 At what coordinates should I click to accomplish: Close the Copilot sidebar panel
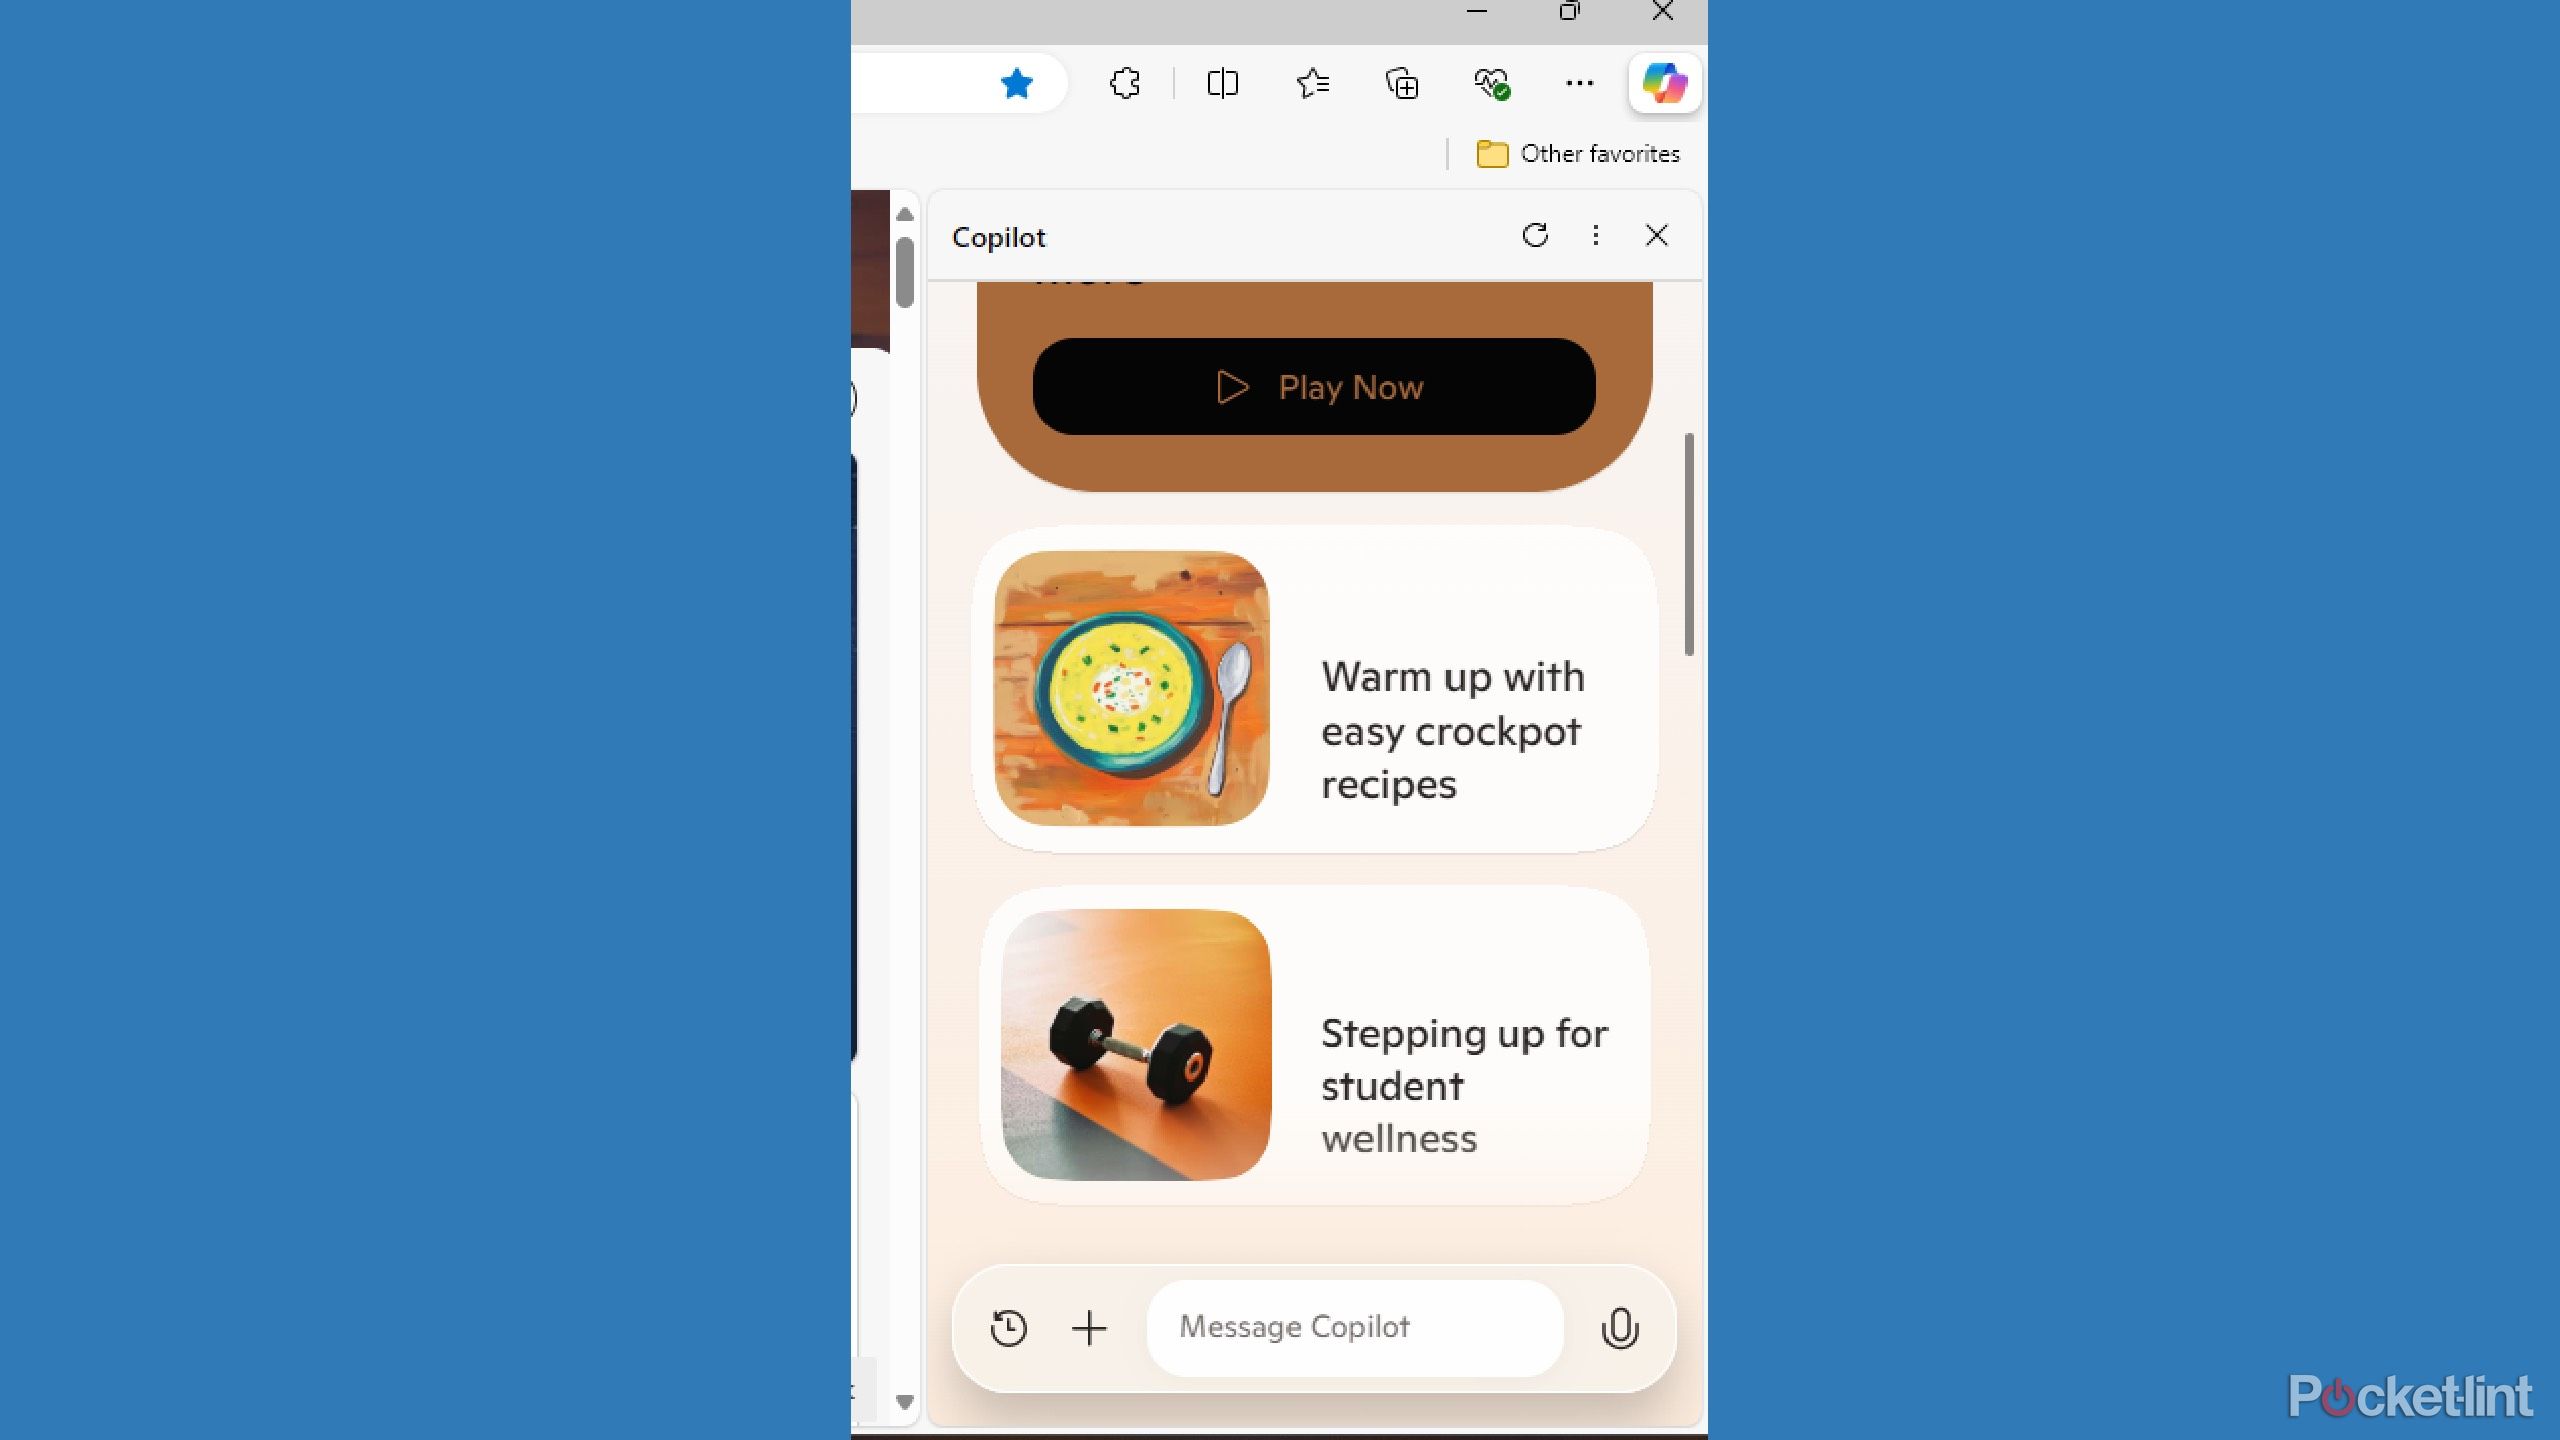coord(1656,234)
